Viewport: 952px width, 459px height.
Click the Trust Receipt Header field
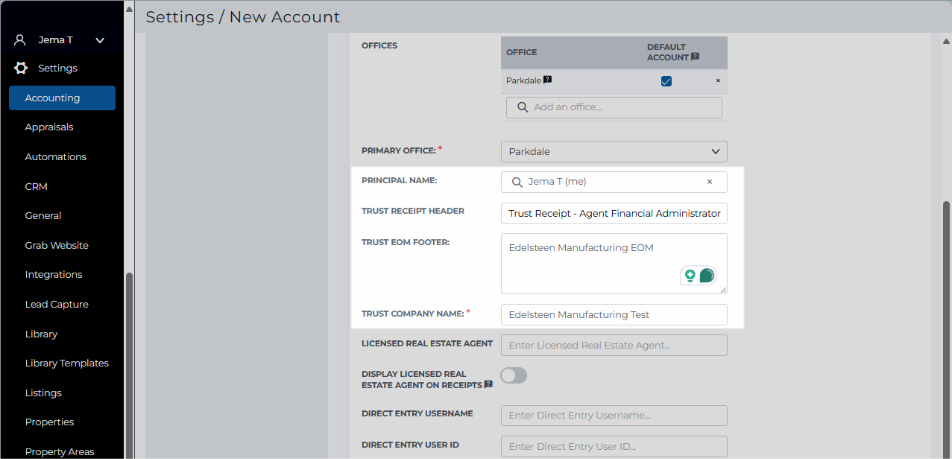tap(614, 213)
